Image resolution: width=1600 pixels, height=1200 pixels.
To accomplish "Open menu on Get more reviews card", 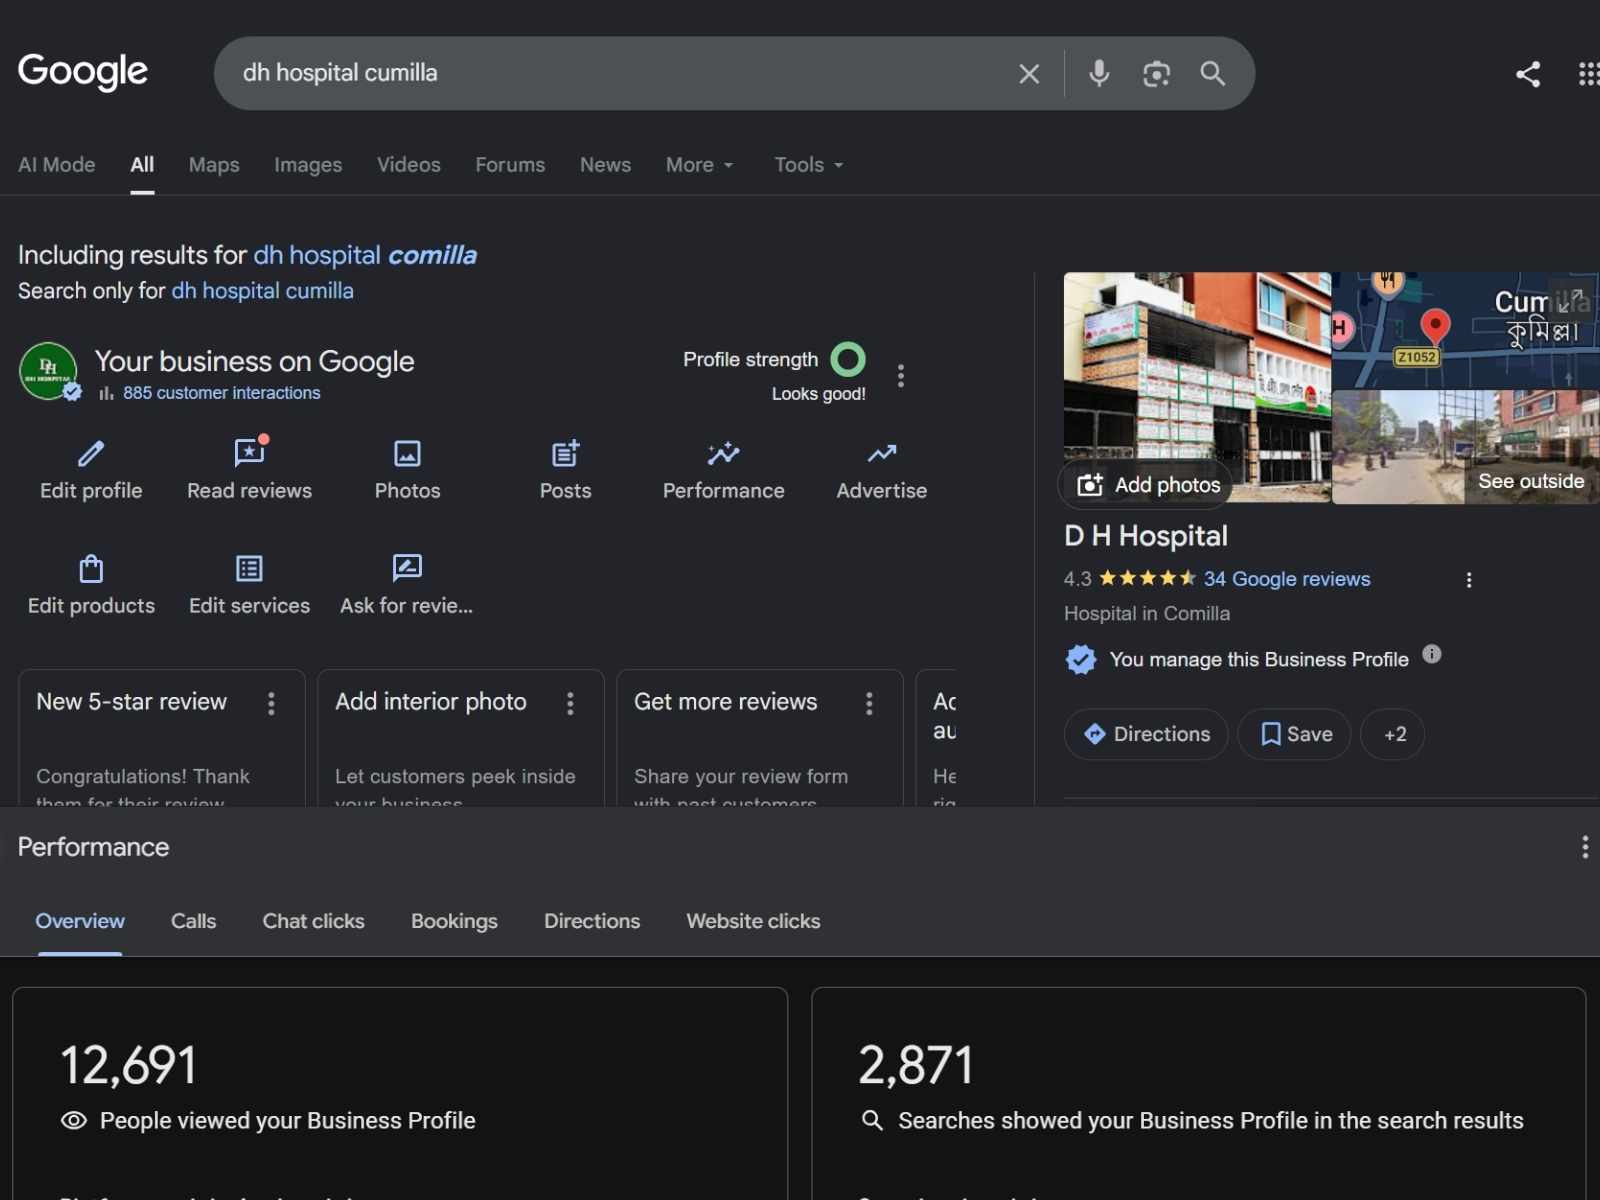I will tap(869, 704).
